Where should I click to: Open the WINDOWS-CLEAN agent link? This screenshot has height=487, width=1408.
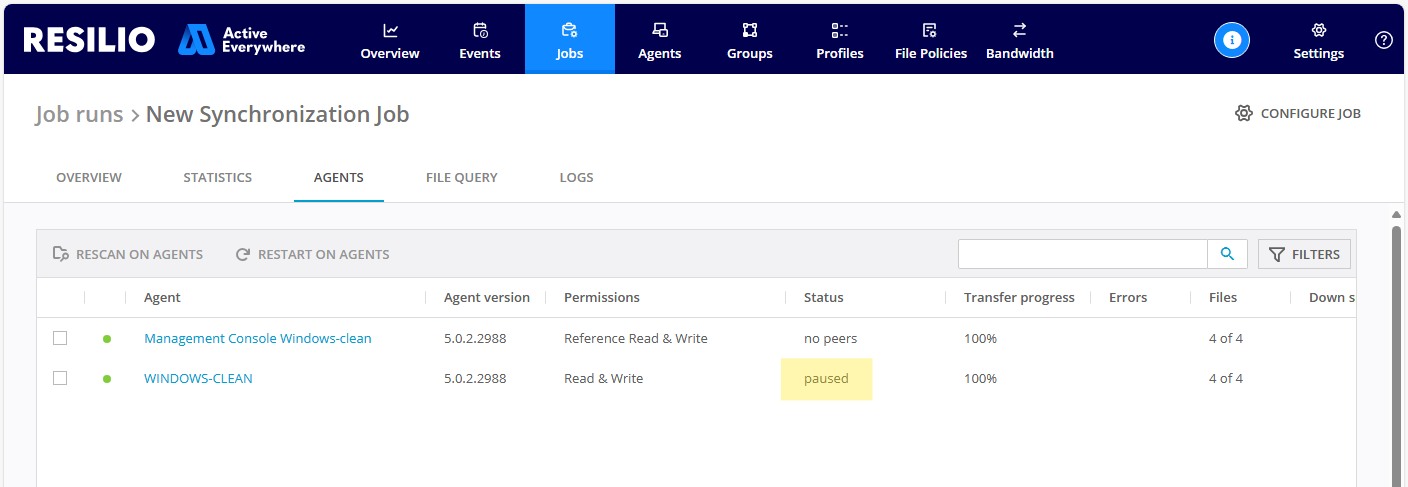point(198,378)
